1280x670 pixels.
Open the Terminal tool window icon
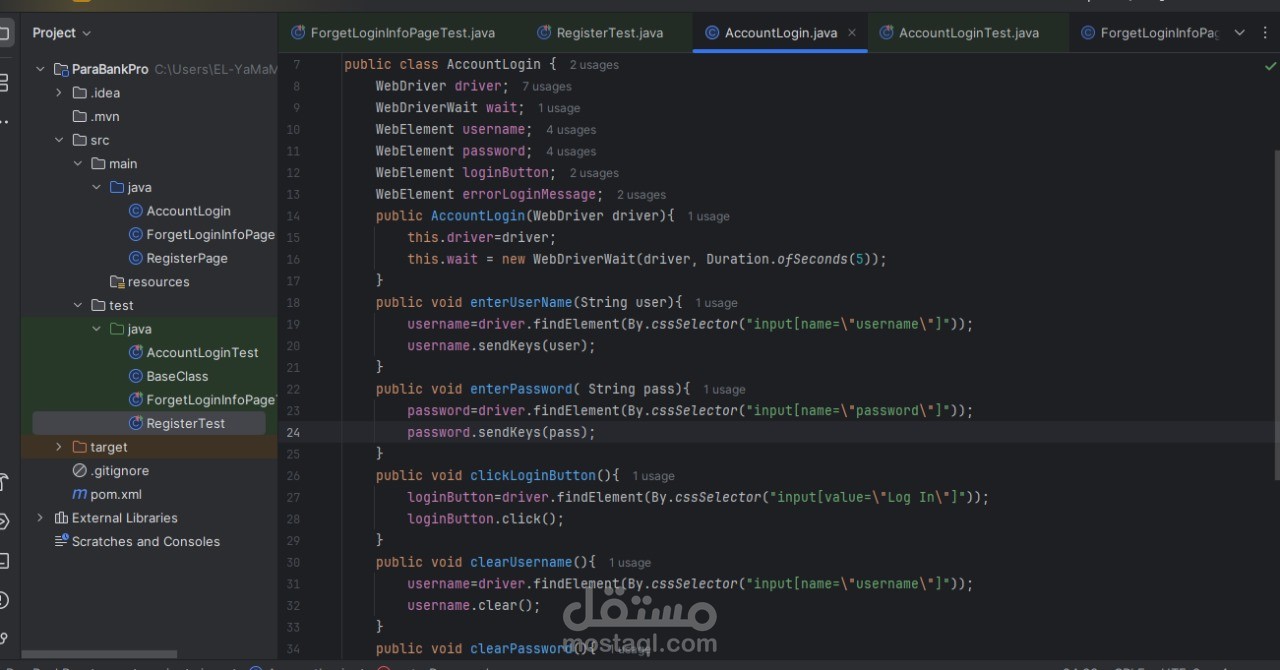(x=4, y=561)
